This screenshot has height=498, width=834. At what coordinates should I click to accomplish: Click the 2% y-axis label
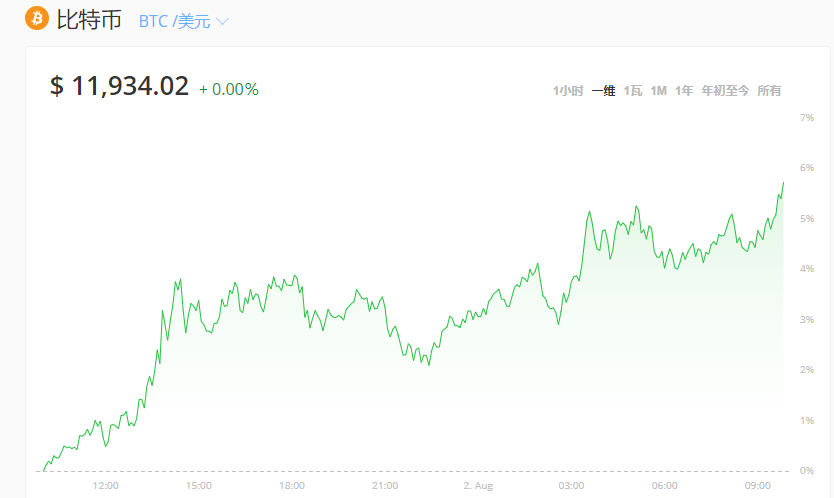807,369
